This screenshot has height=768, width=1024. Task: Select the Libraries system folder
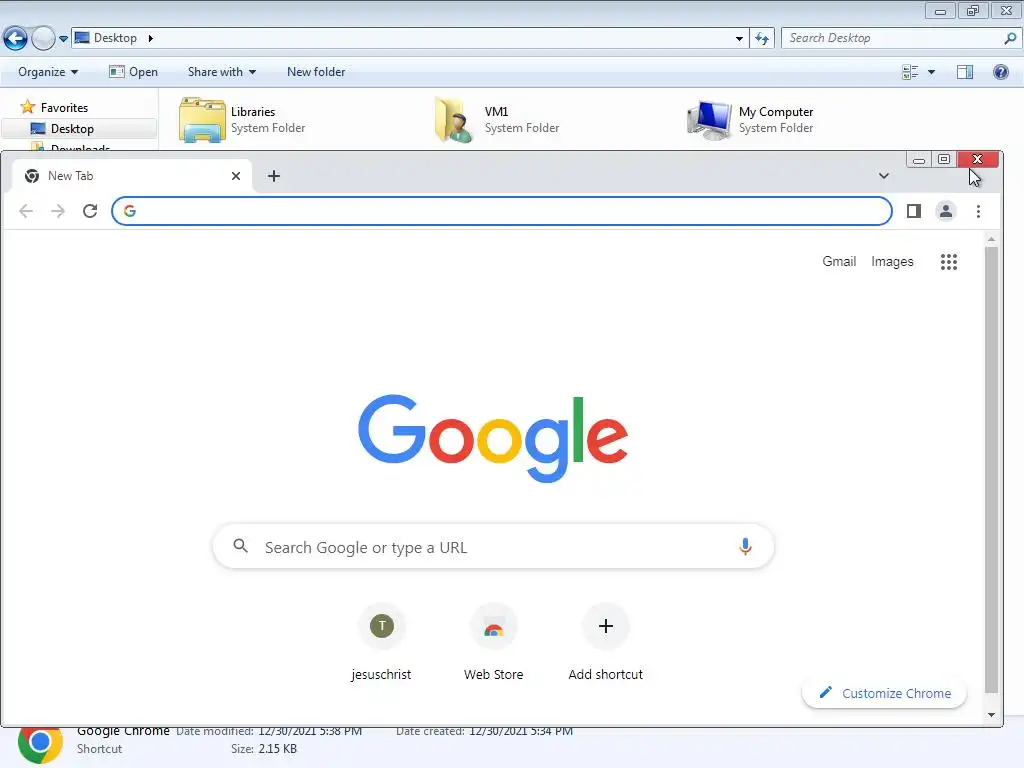(x=243, y=120)
